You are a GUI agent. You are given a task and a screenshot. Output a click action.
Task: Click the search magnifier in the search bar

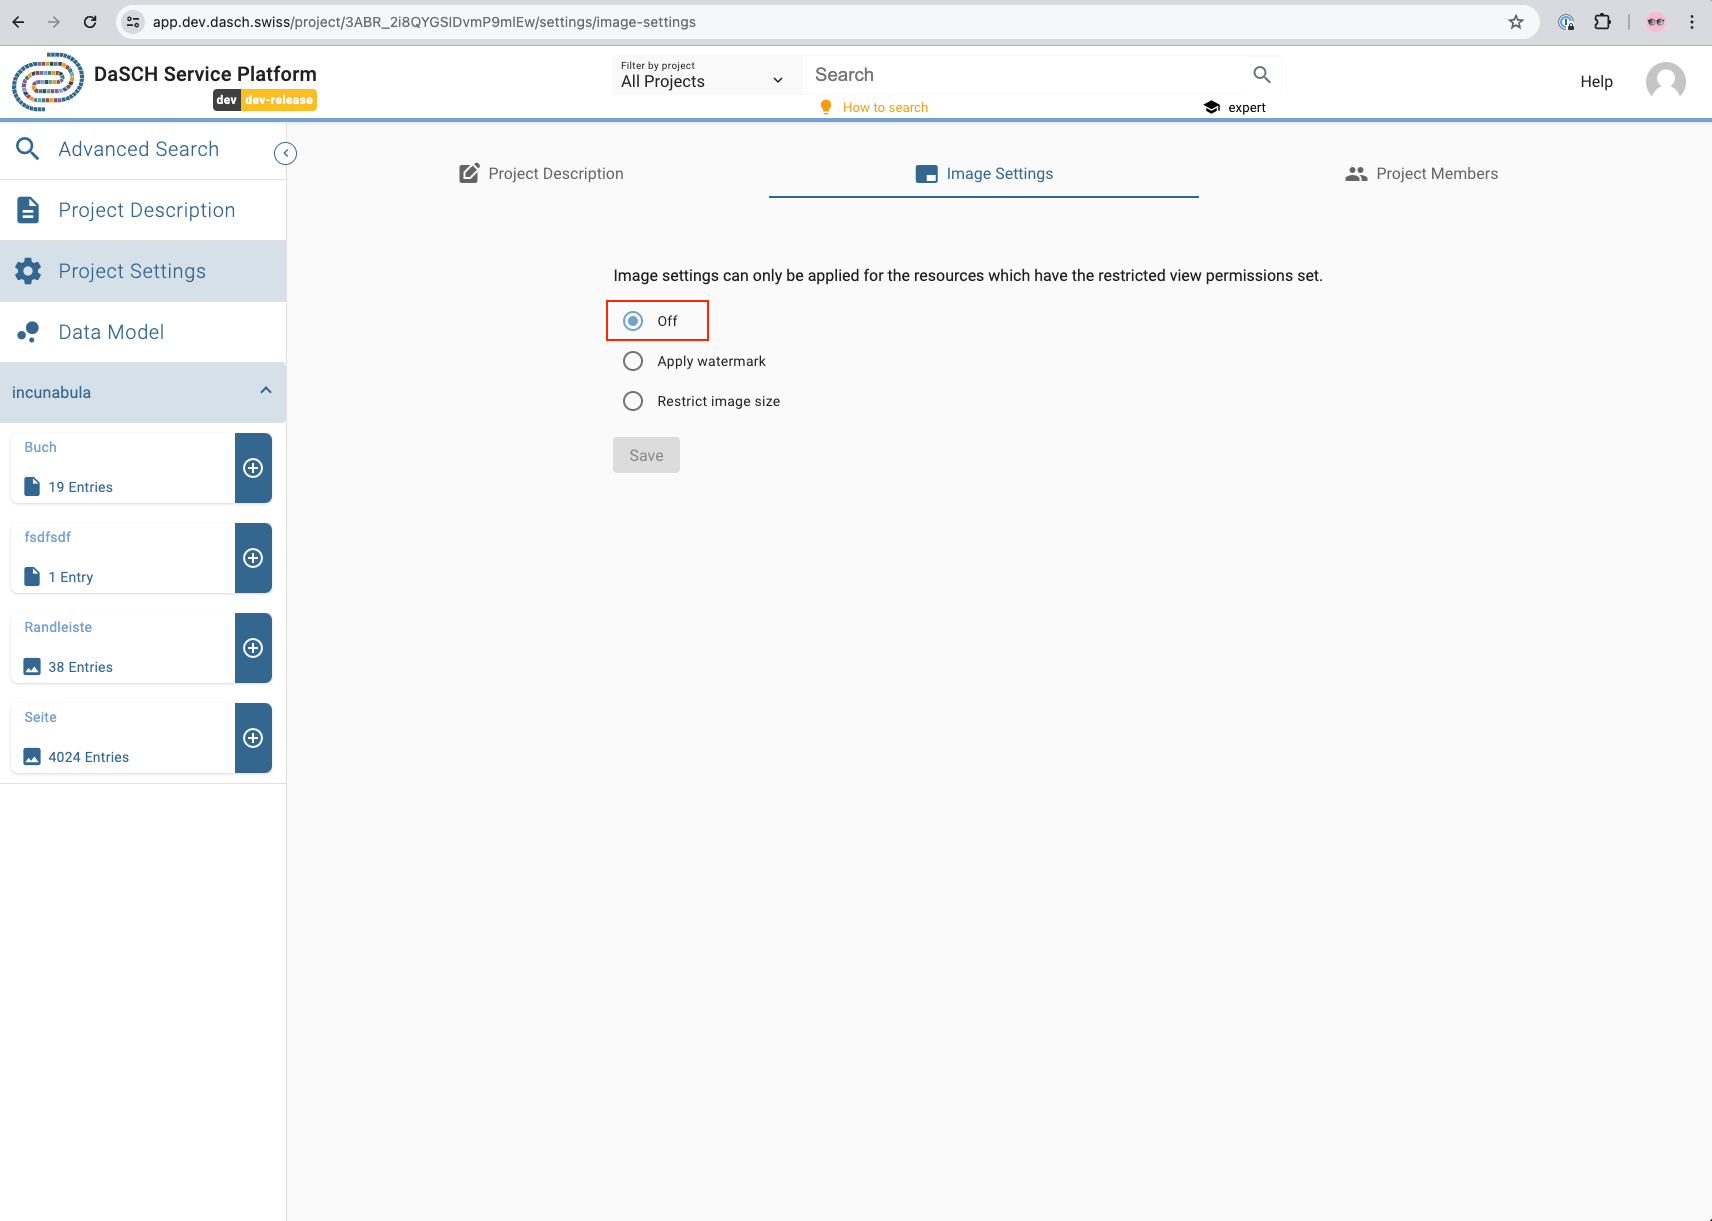pyautogui.click(x=1260, y=74)
